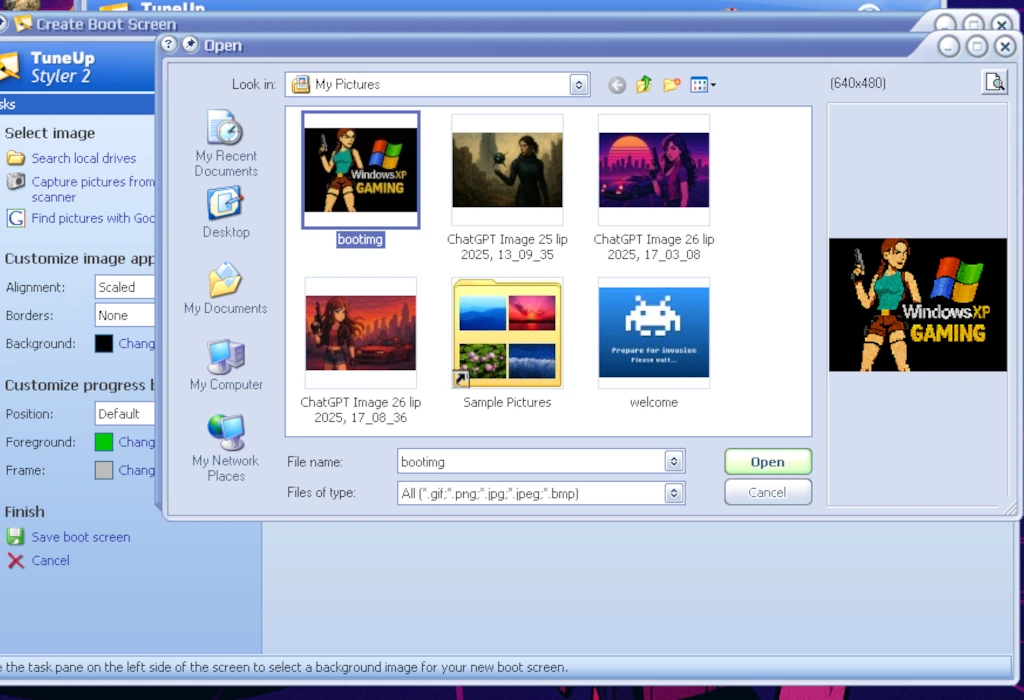
Task: Open the Borders None dropdown
Action: [125, 315]
